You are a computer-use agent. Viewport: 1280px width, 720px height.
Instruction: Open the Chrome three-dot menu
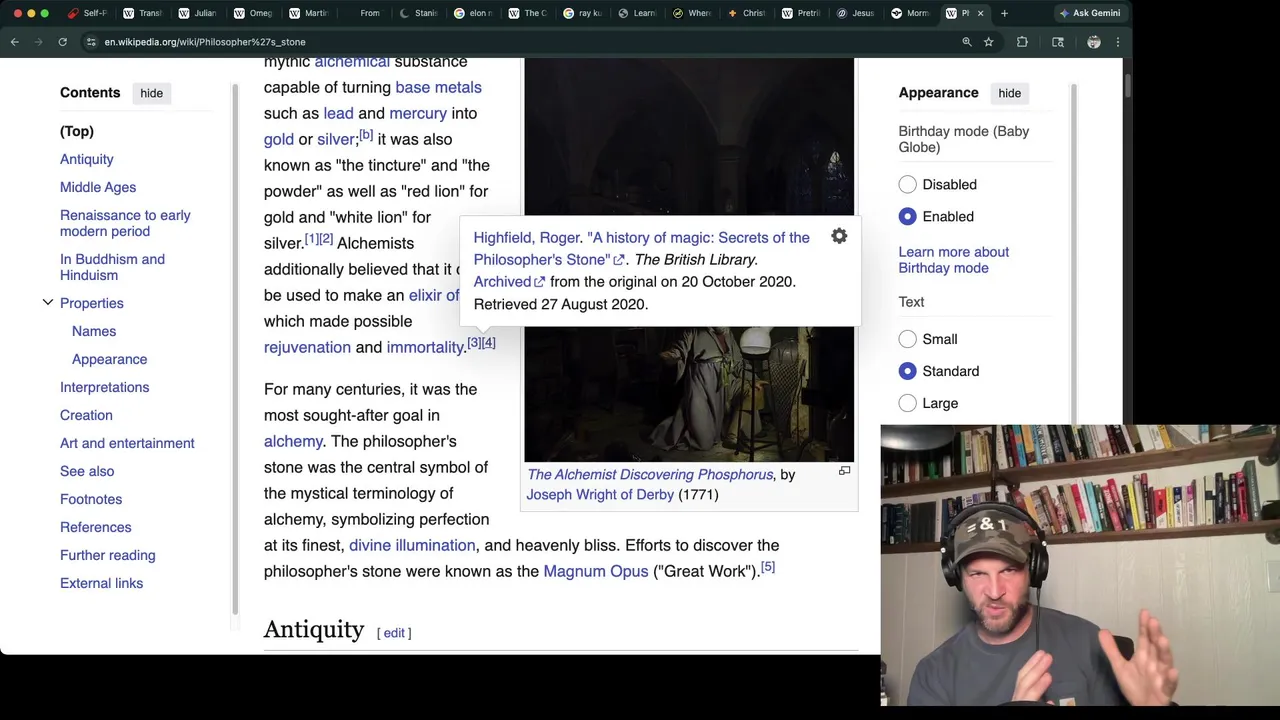(1117, 42)
